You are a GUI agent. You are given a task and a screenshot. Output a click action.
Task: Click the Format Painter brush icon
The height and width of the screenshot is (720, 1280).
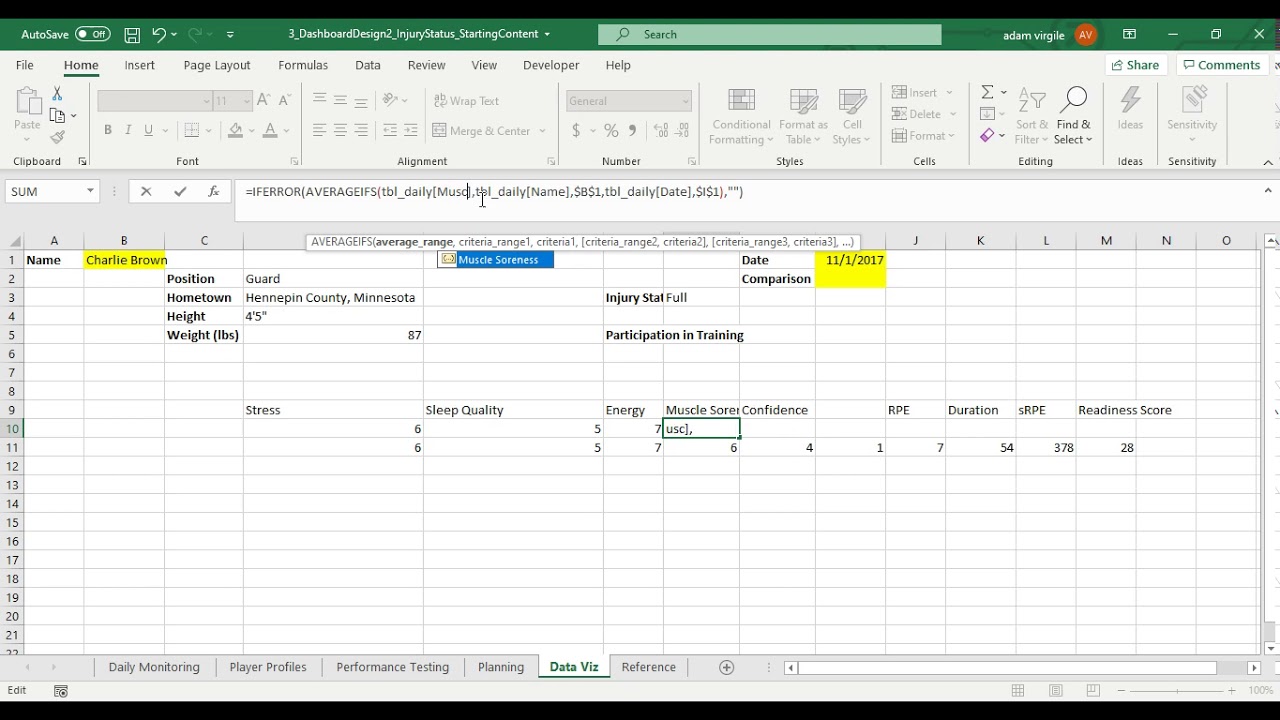click(57, 138)
